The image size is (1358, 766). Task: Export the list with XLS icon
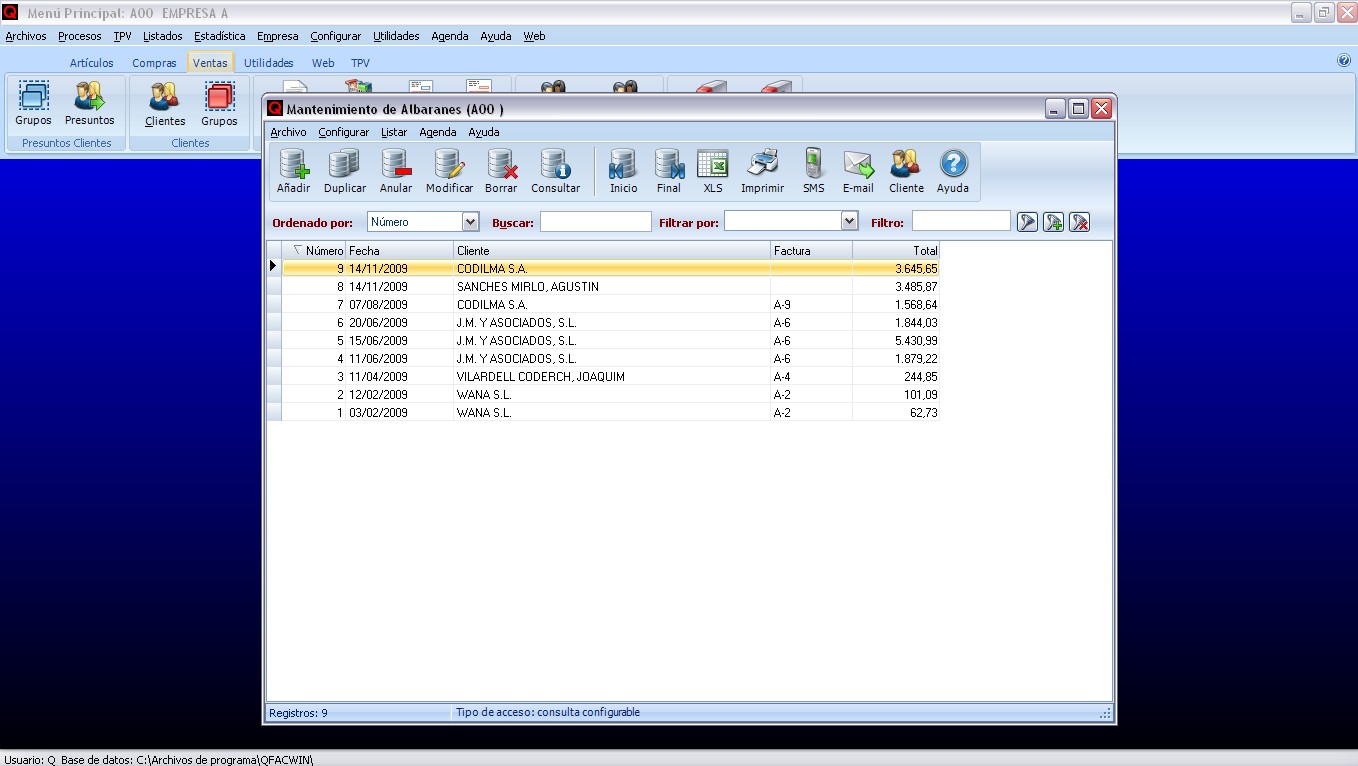point(712,171)
